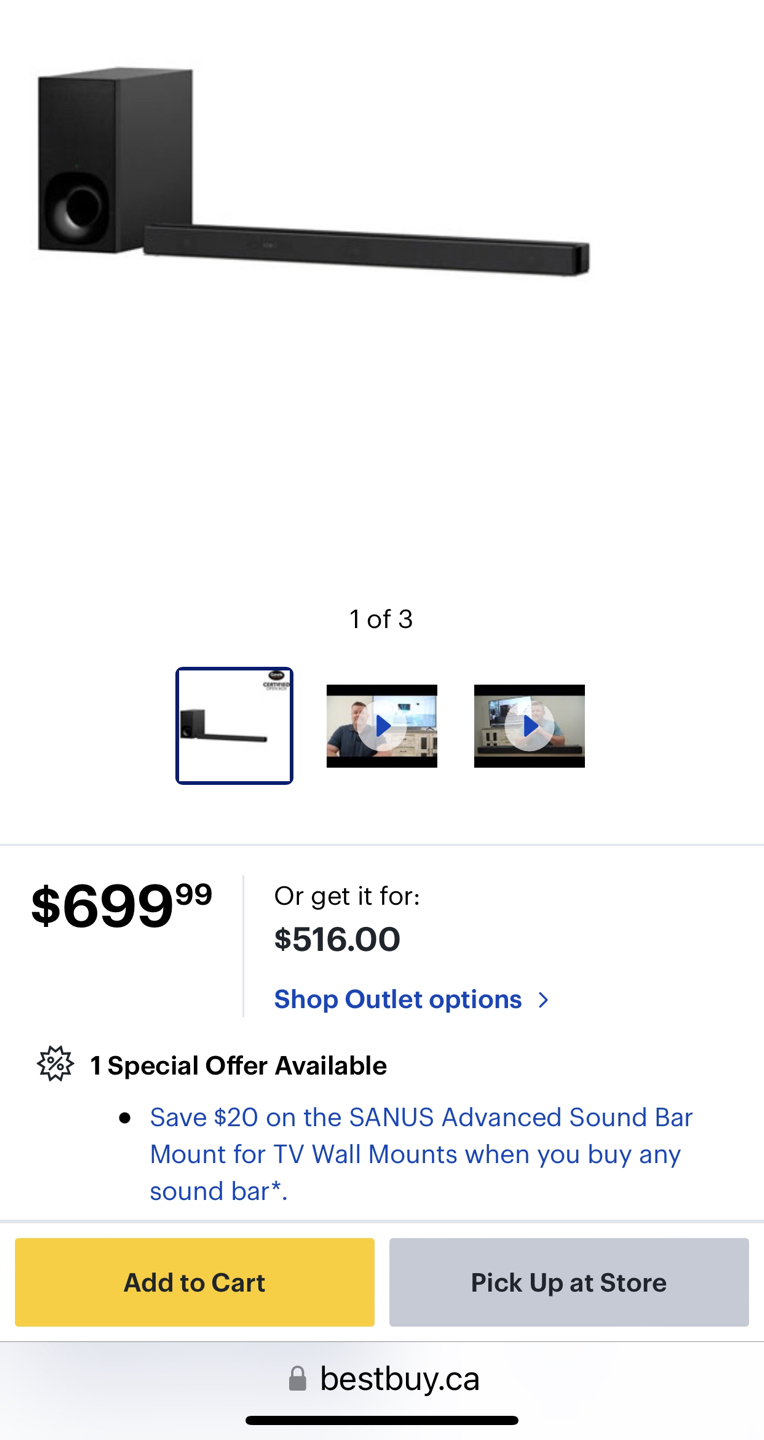Tap the Or get it for label
Viewport: 764px width, 1440px height.
347,896
